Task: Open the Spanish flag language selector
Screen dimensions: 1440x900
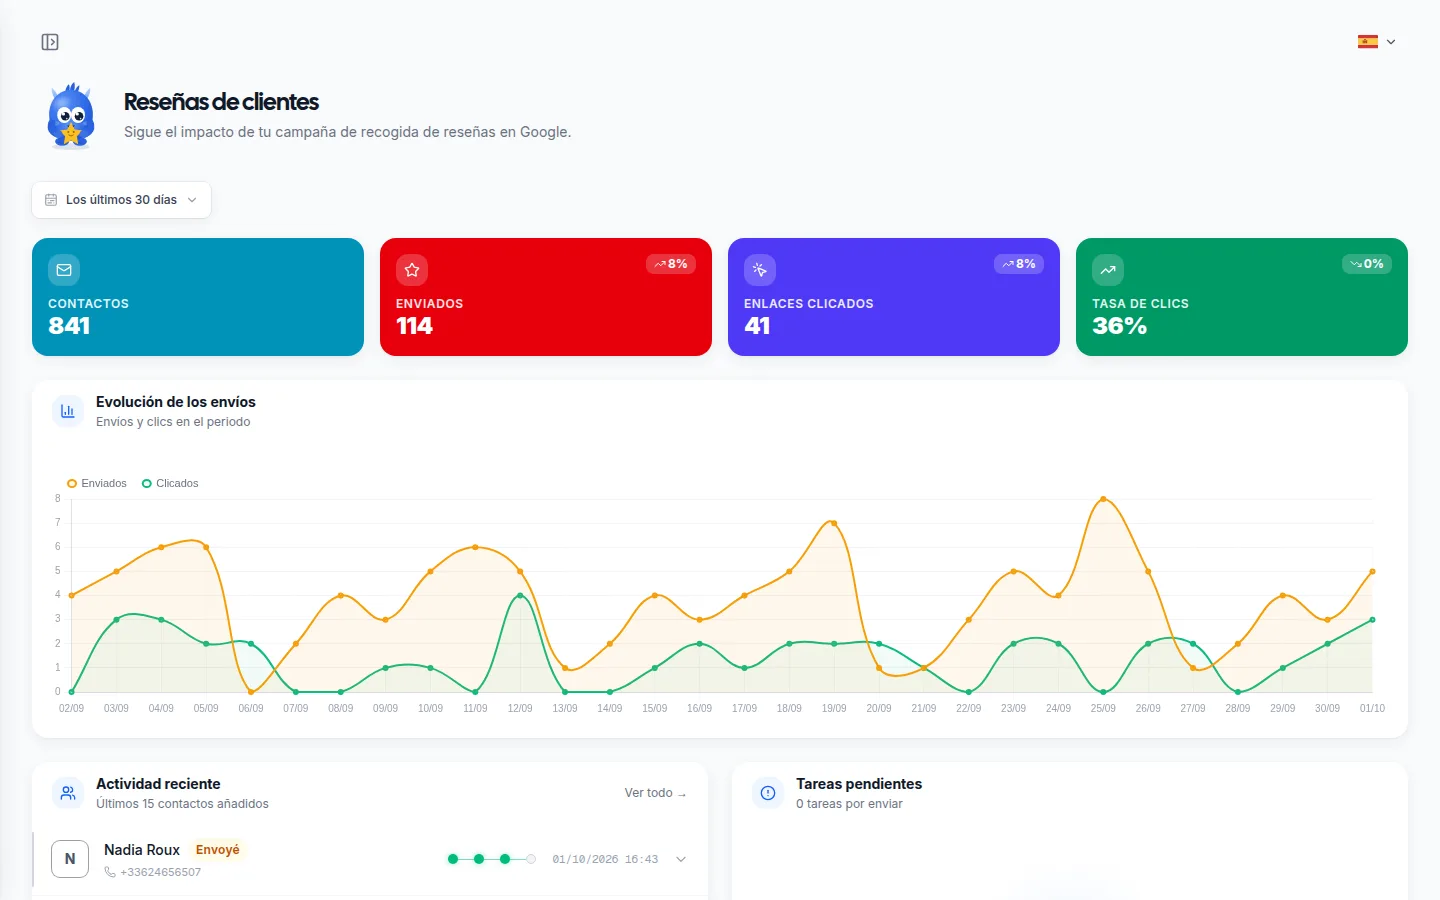Action: tap(1376, 42)
